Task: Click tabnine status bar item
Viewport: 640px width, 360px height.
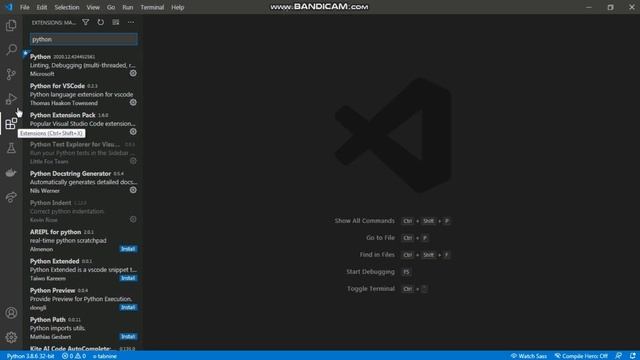Action: point(104,356)
